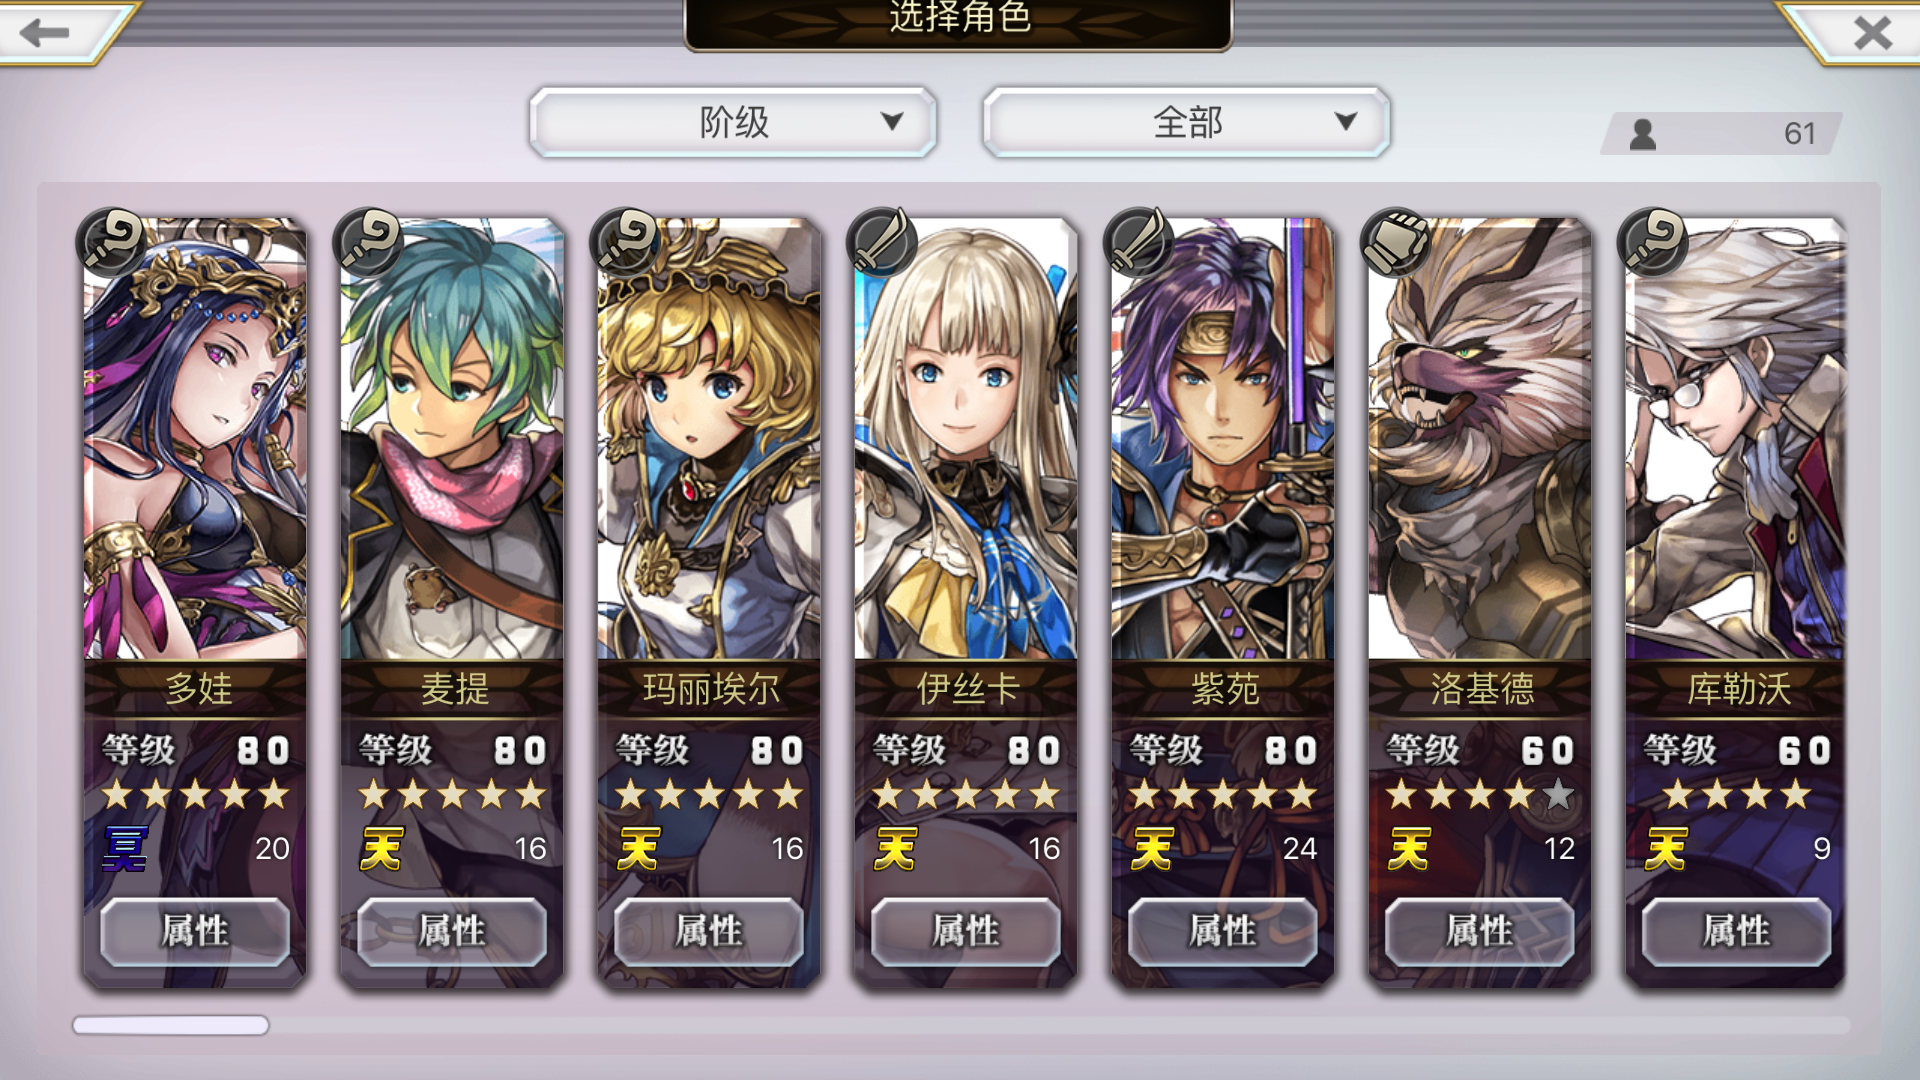Open the 阶级 sort dropdown

[733, 122]
